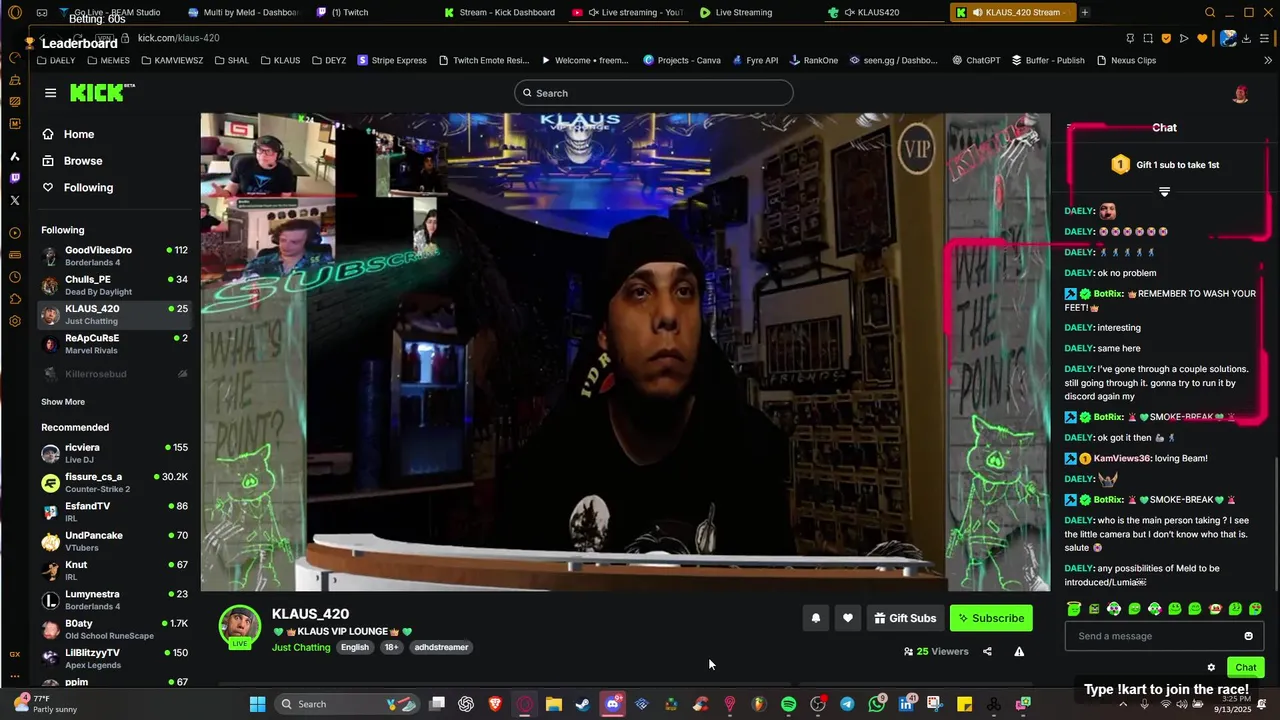Viewport: 1280px width, 720px height.
Task: Click Twitch icon in browser sidebar
Action: coord(15,178)
